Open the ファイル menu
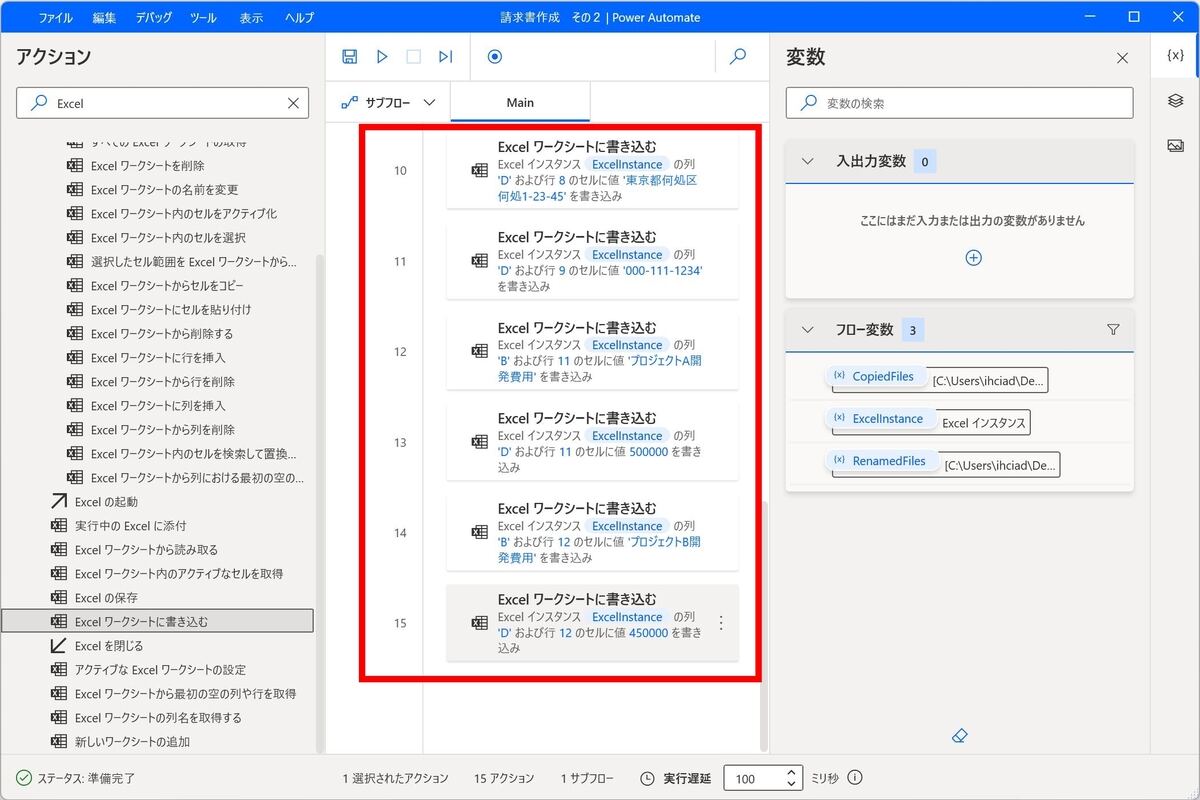 pyautogui.click(x=55, y=18)
